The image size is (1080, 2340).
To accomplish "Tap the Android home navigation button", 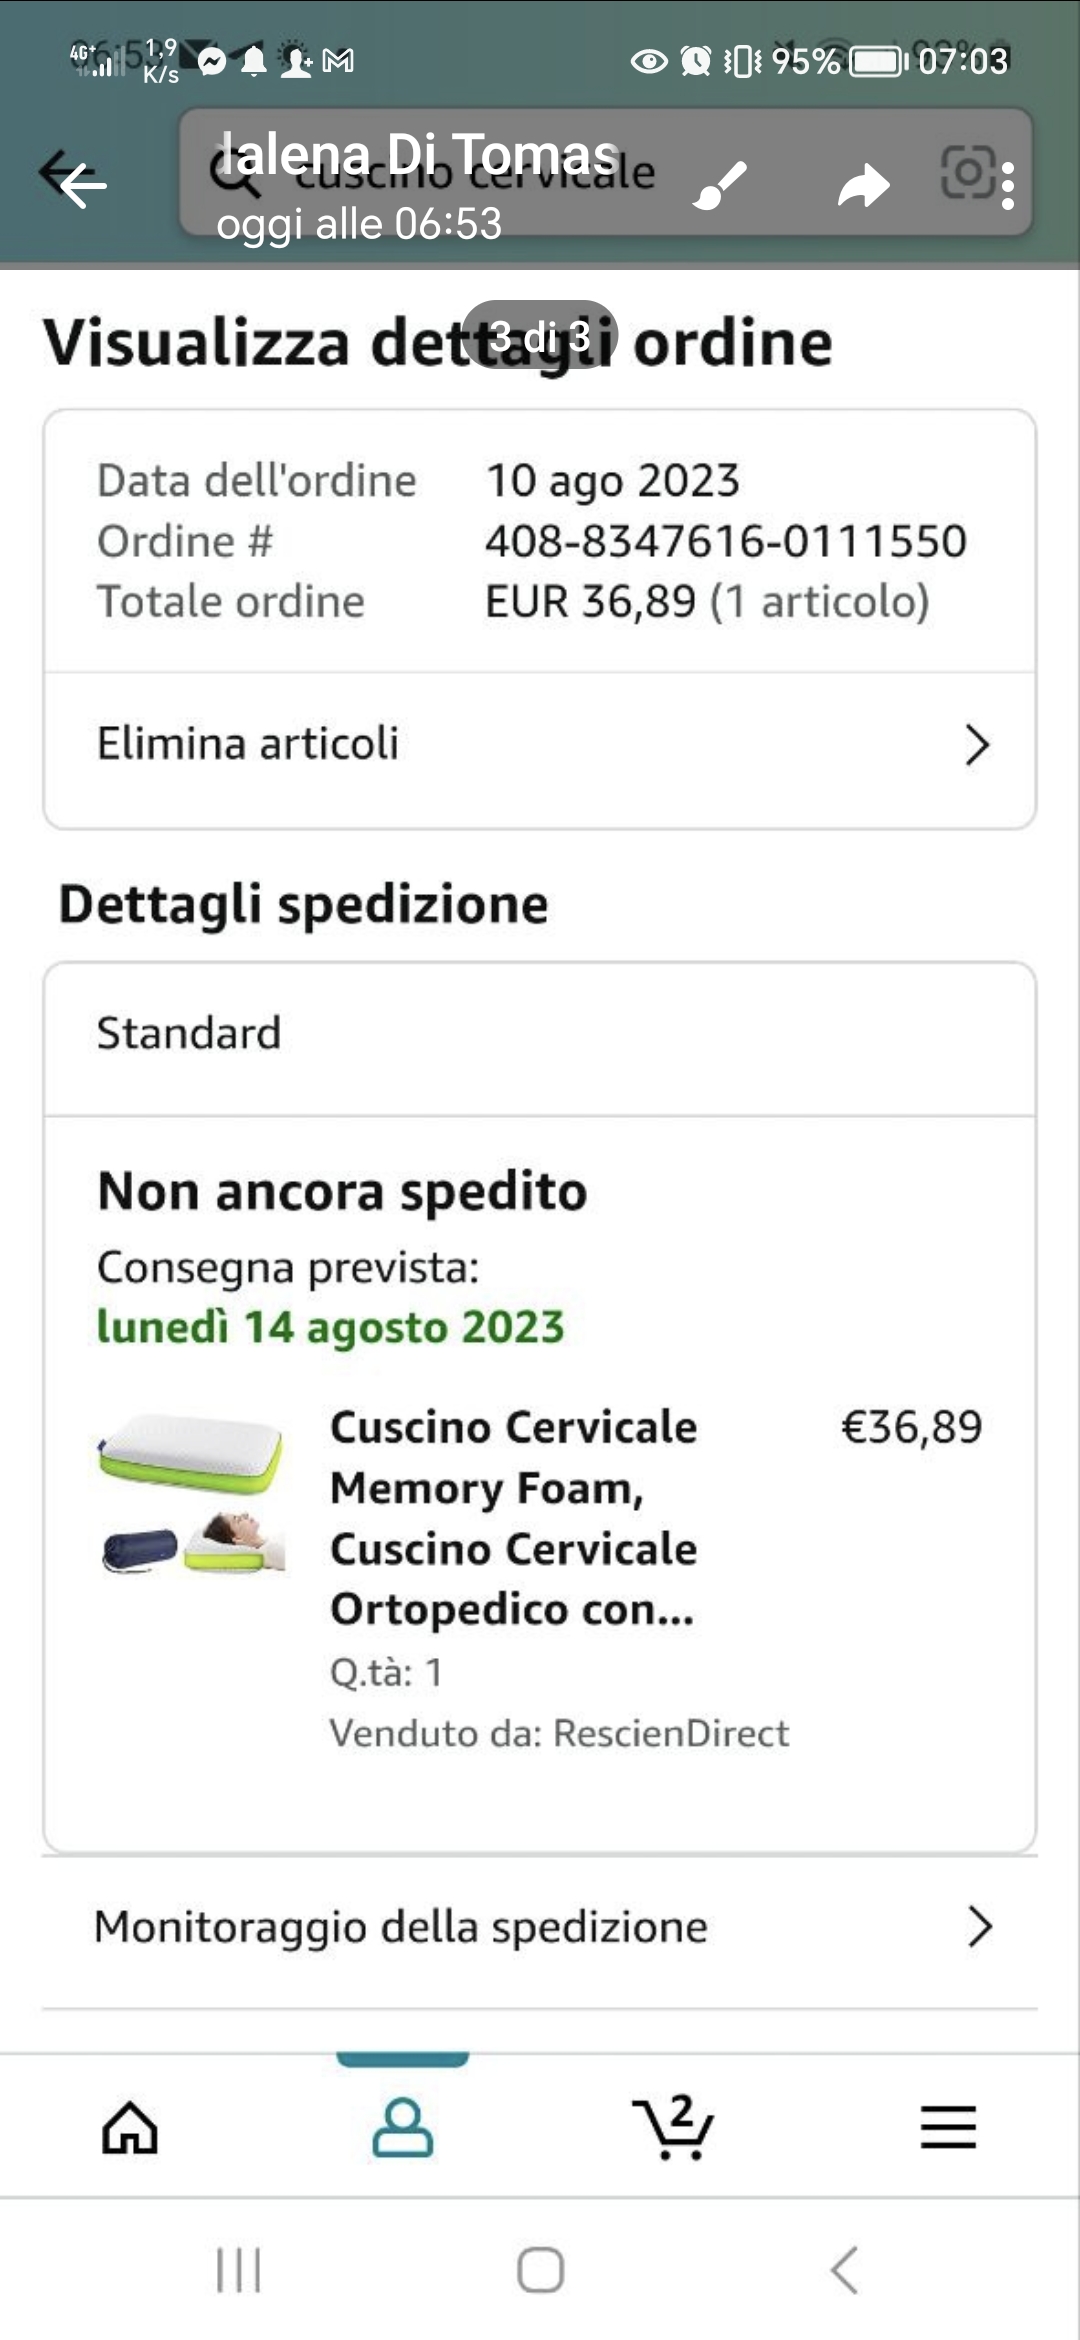I will 540,2270.
